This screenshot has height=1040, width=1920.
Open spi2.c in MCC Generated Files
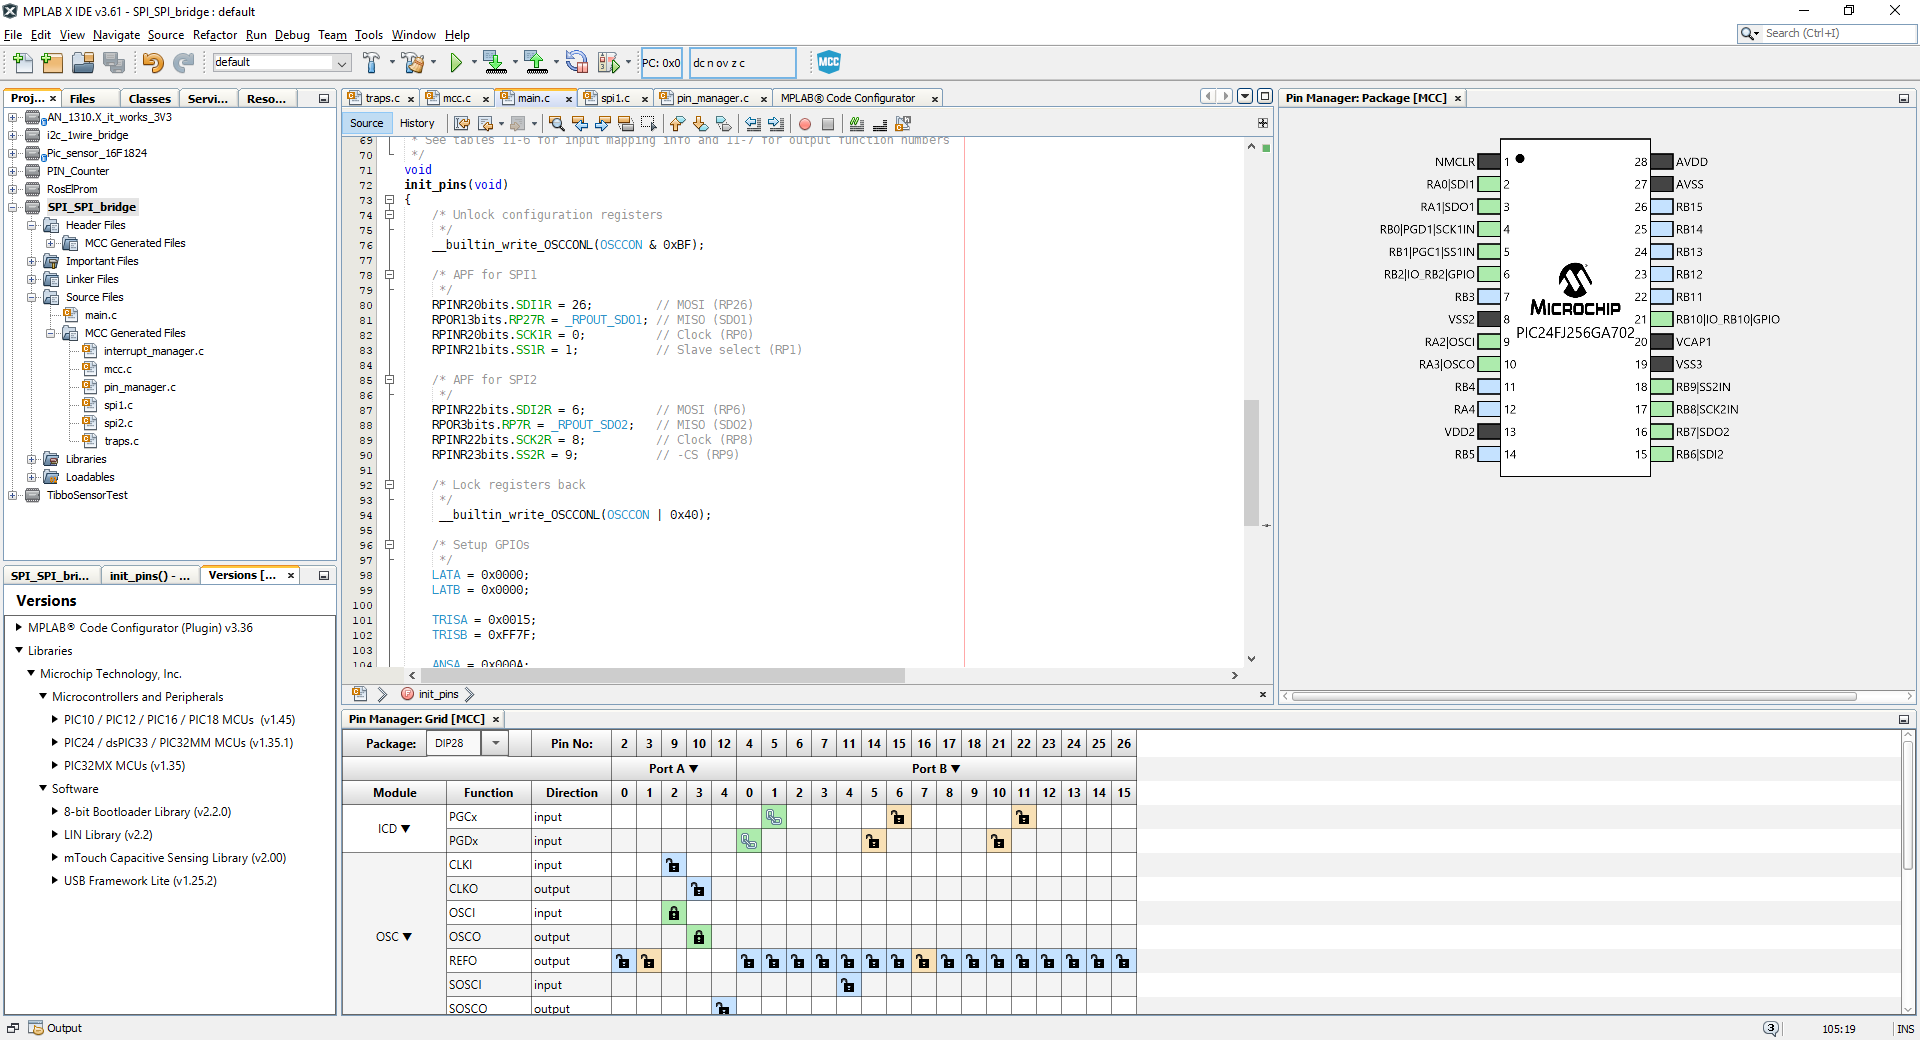118,423
